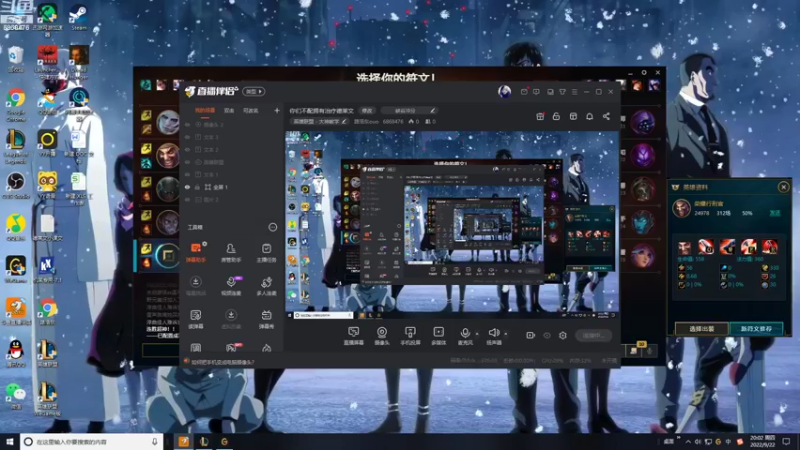Open the hamburger menu in title bar

pyautogui.click(x=574, y=92)
